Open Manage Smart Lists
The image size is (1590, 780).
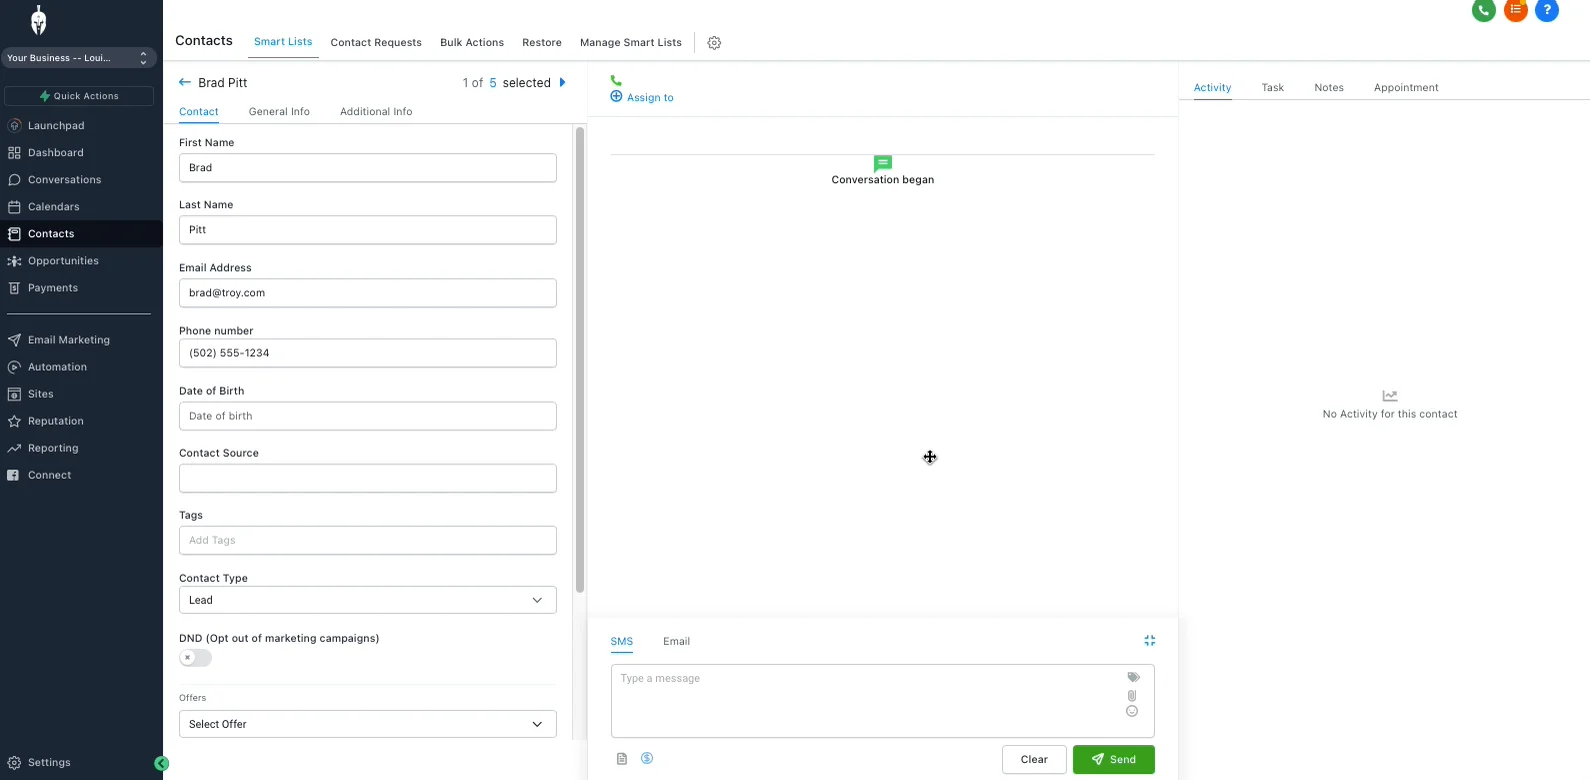(x=631, y=43)
